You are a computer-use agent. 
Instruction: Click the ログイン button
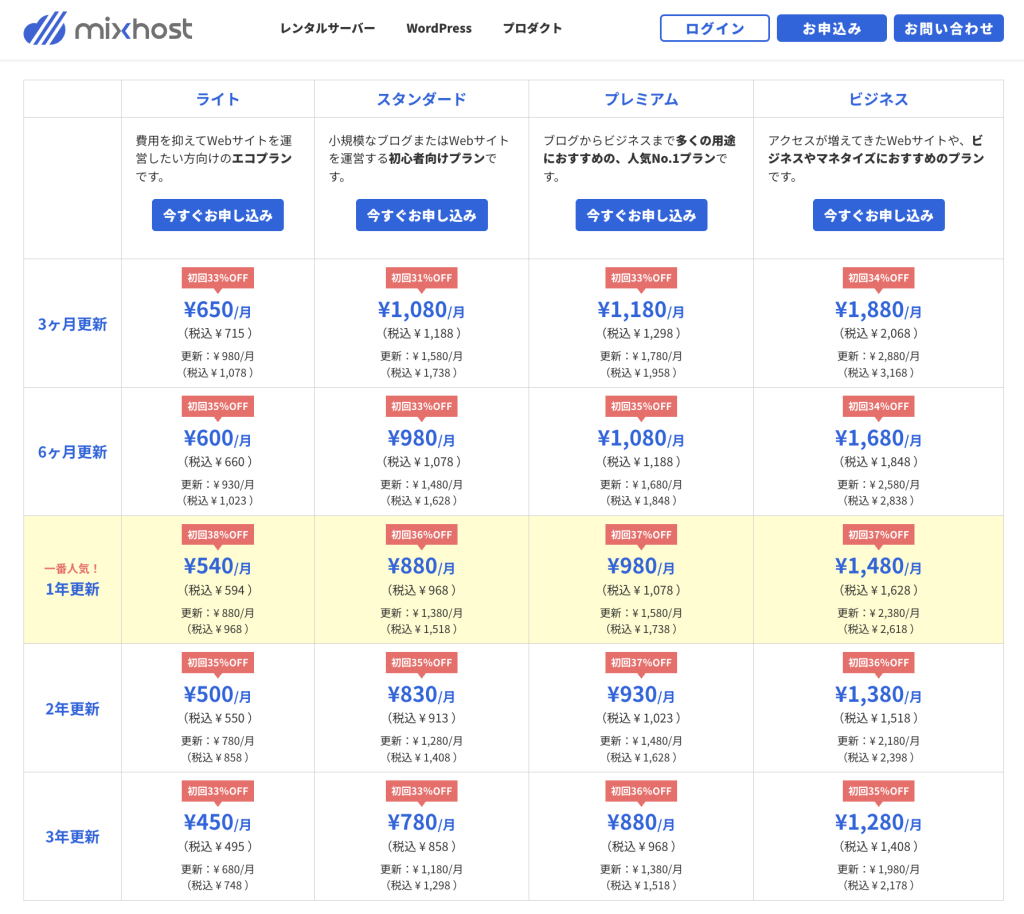pyautogui.click(x=714, y=28)
